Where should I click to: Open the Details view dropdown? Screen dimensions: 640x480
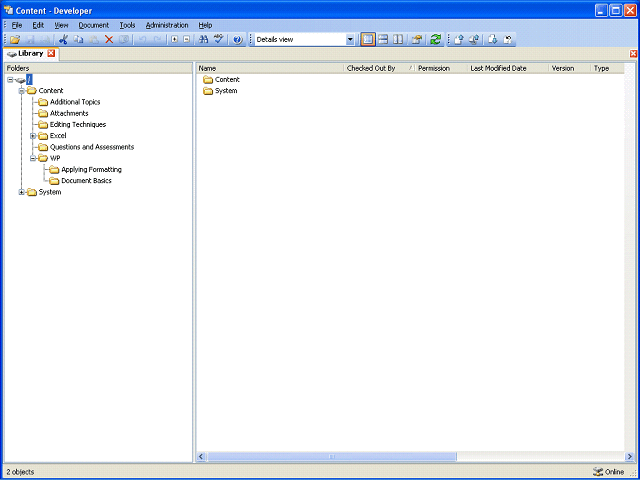(x=350, y=40)
